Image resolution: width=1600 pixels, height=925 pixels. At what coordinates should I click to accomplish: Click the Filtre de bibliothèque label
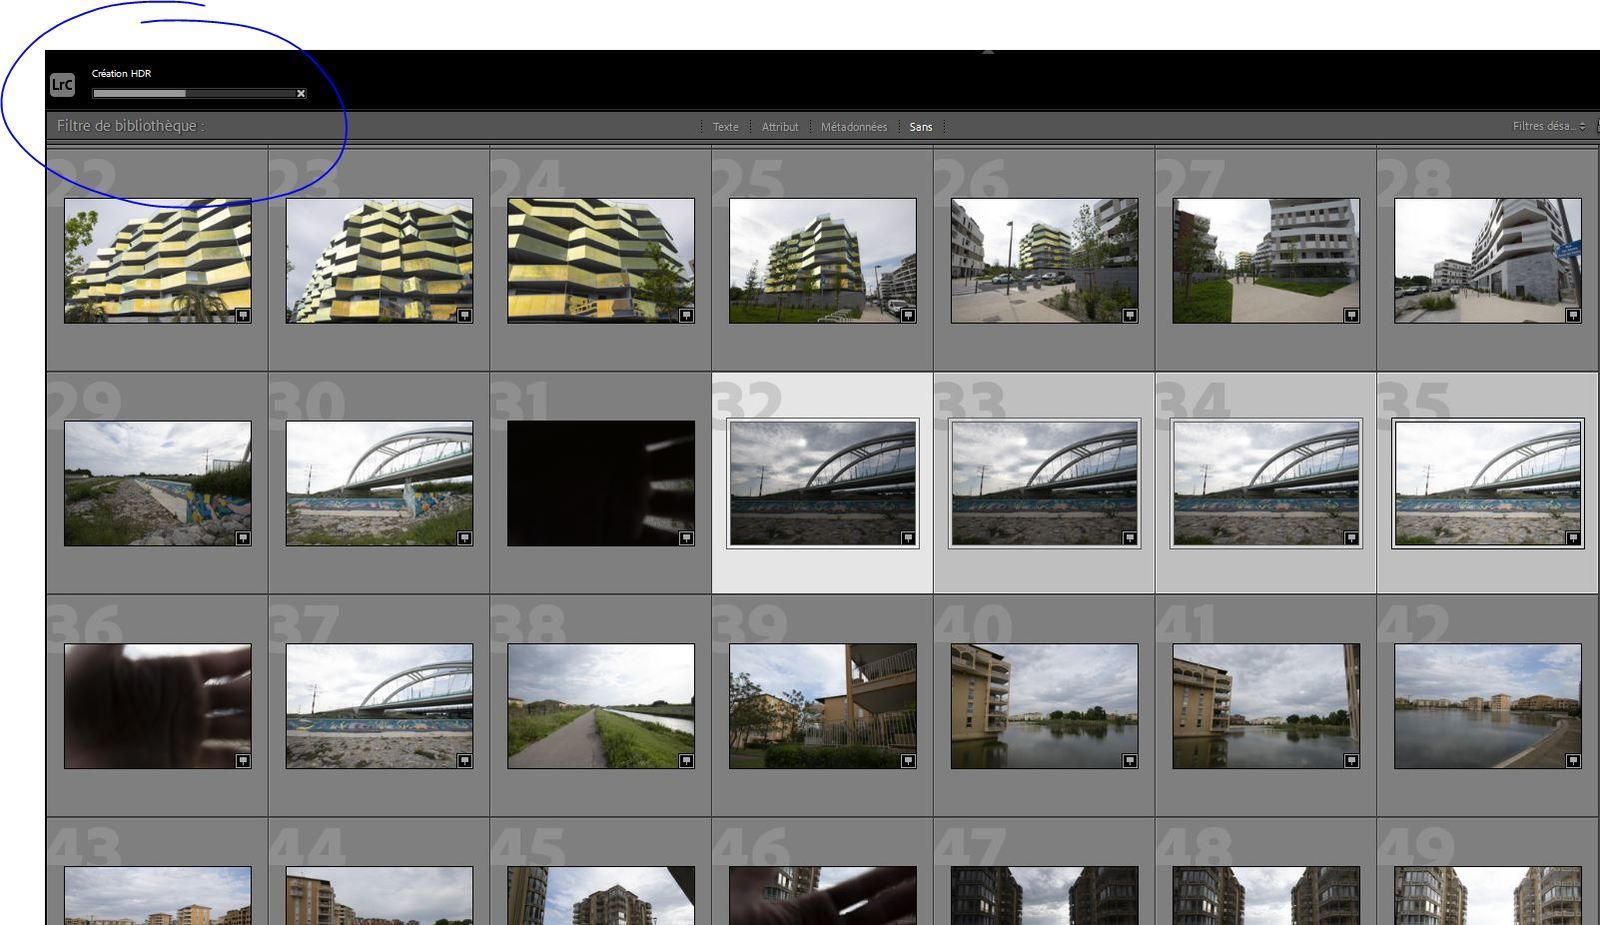click(130, 126)
